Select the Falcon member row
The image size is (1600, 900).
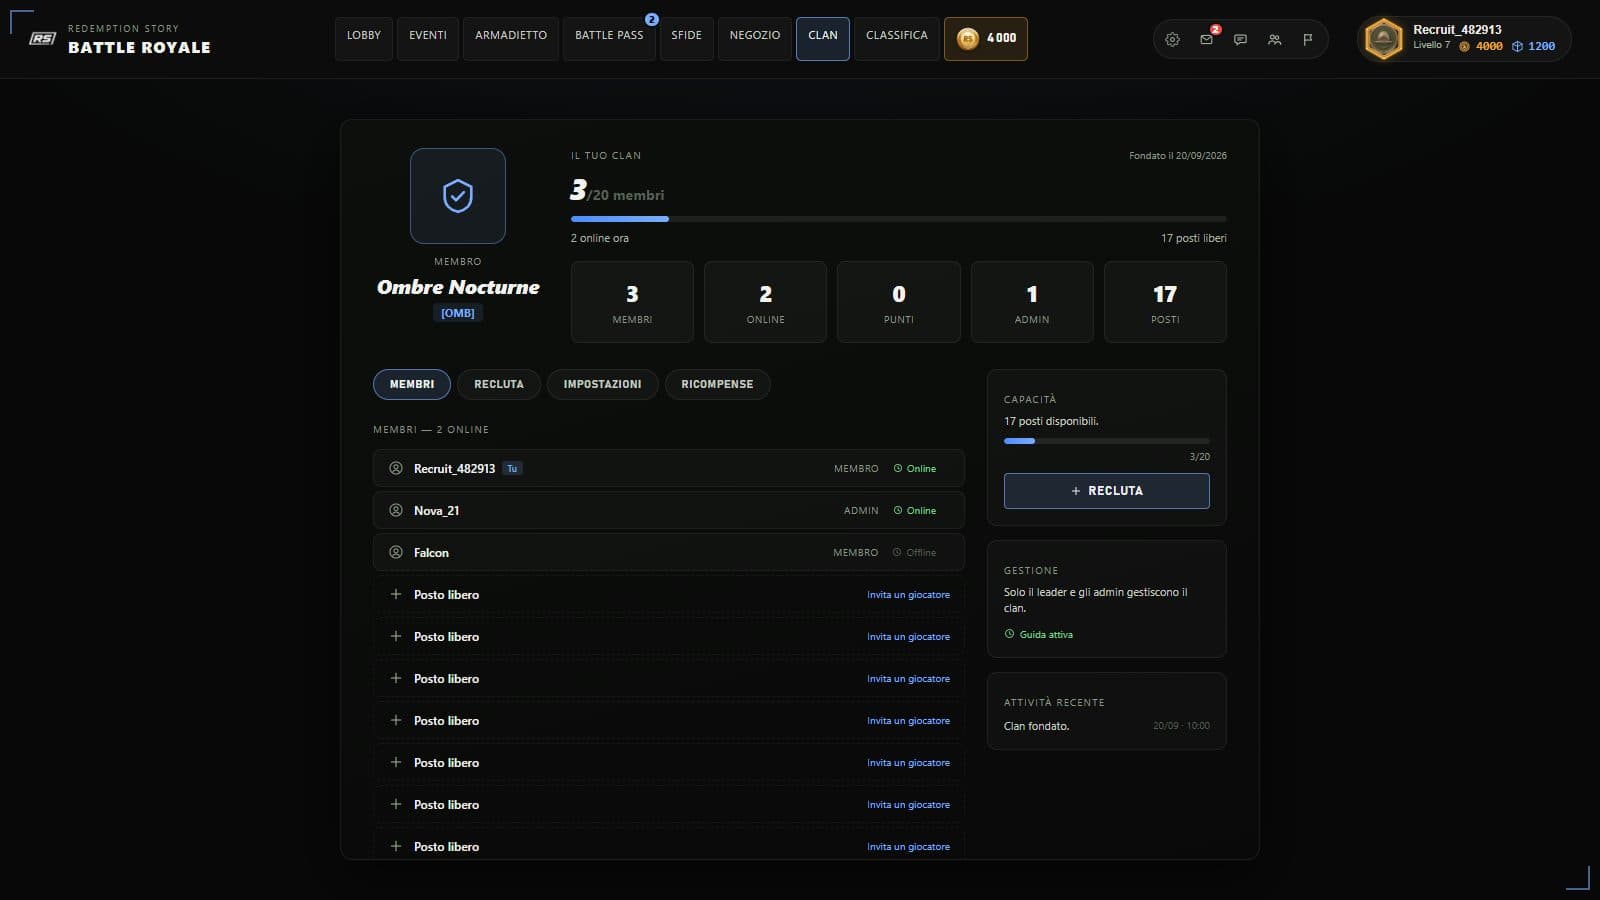point(669,552)
